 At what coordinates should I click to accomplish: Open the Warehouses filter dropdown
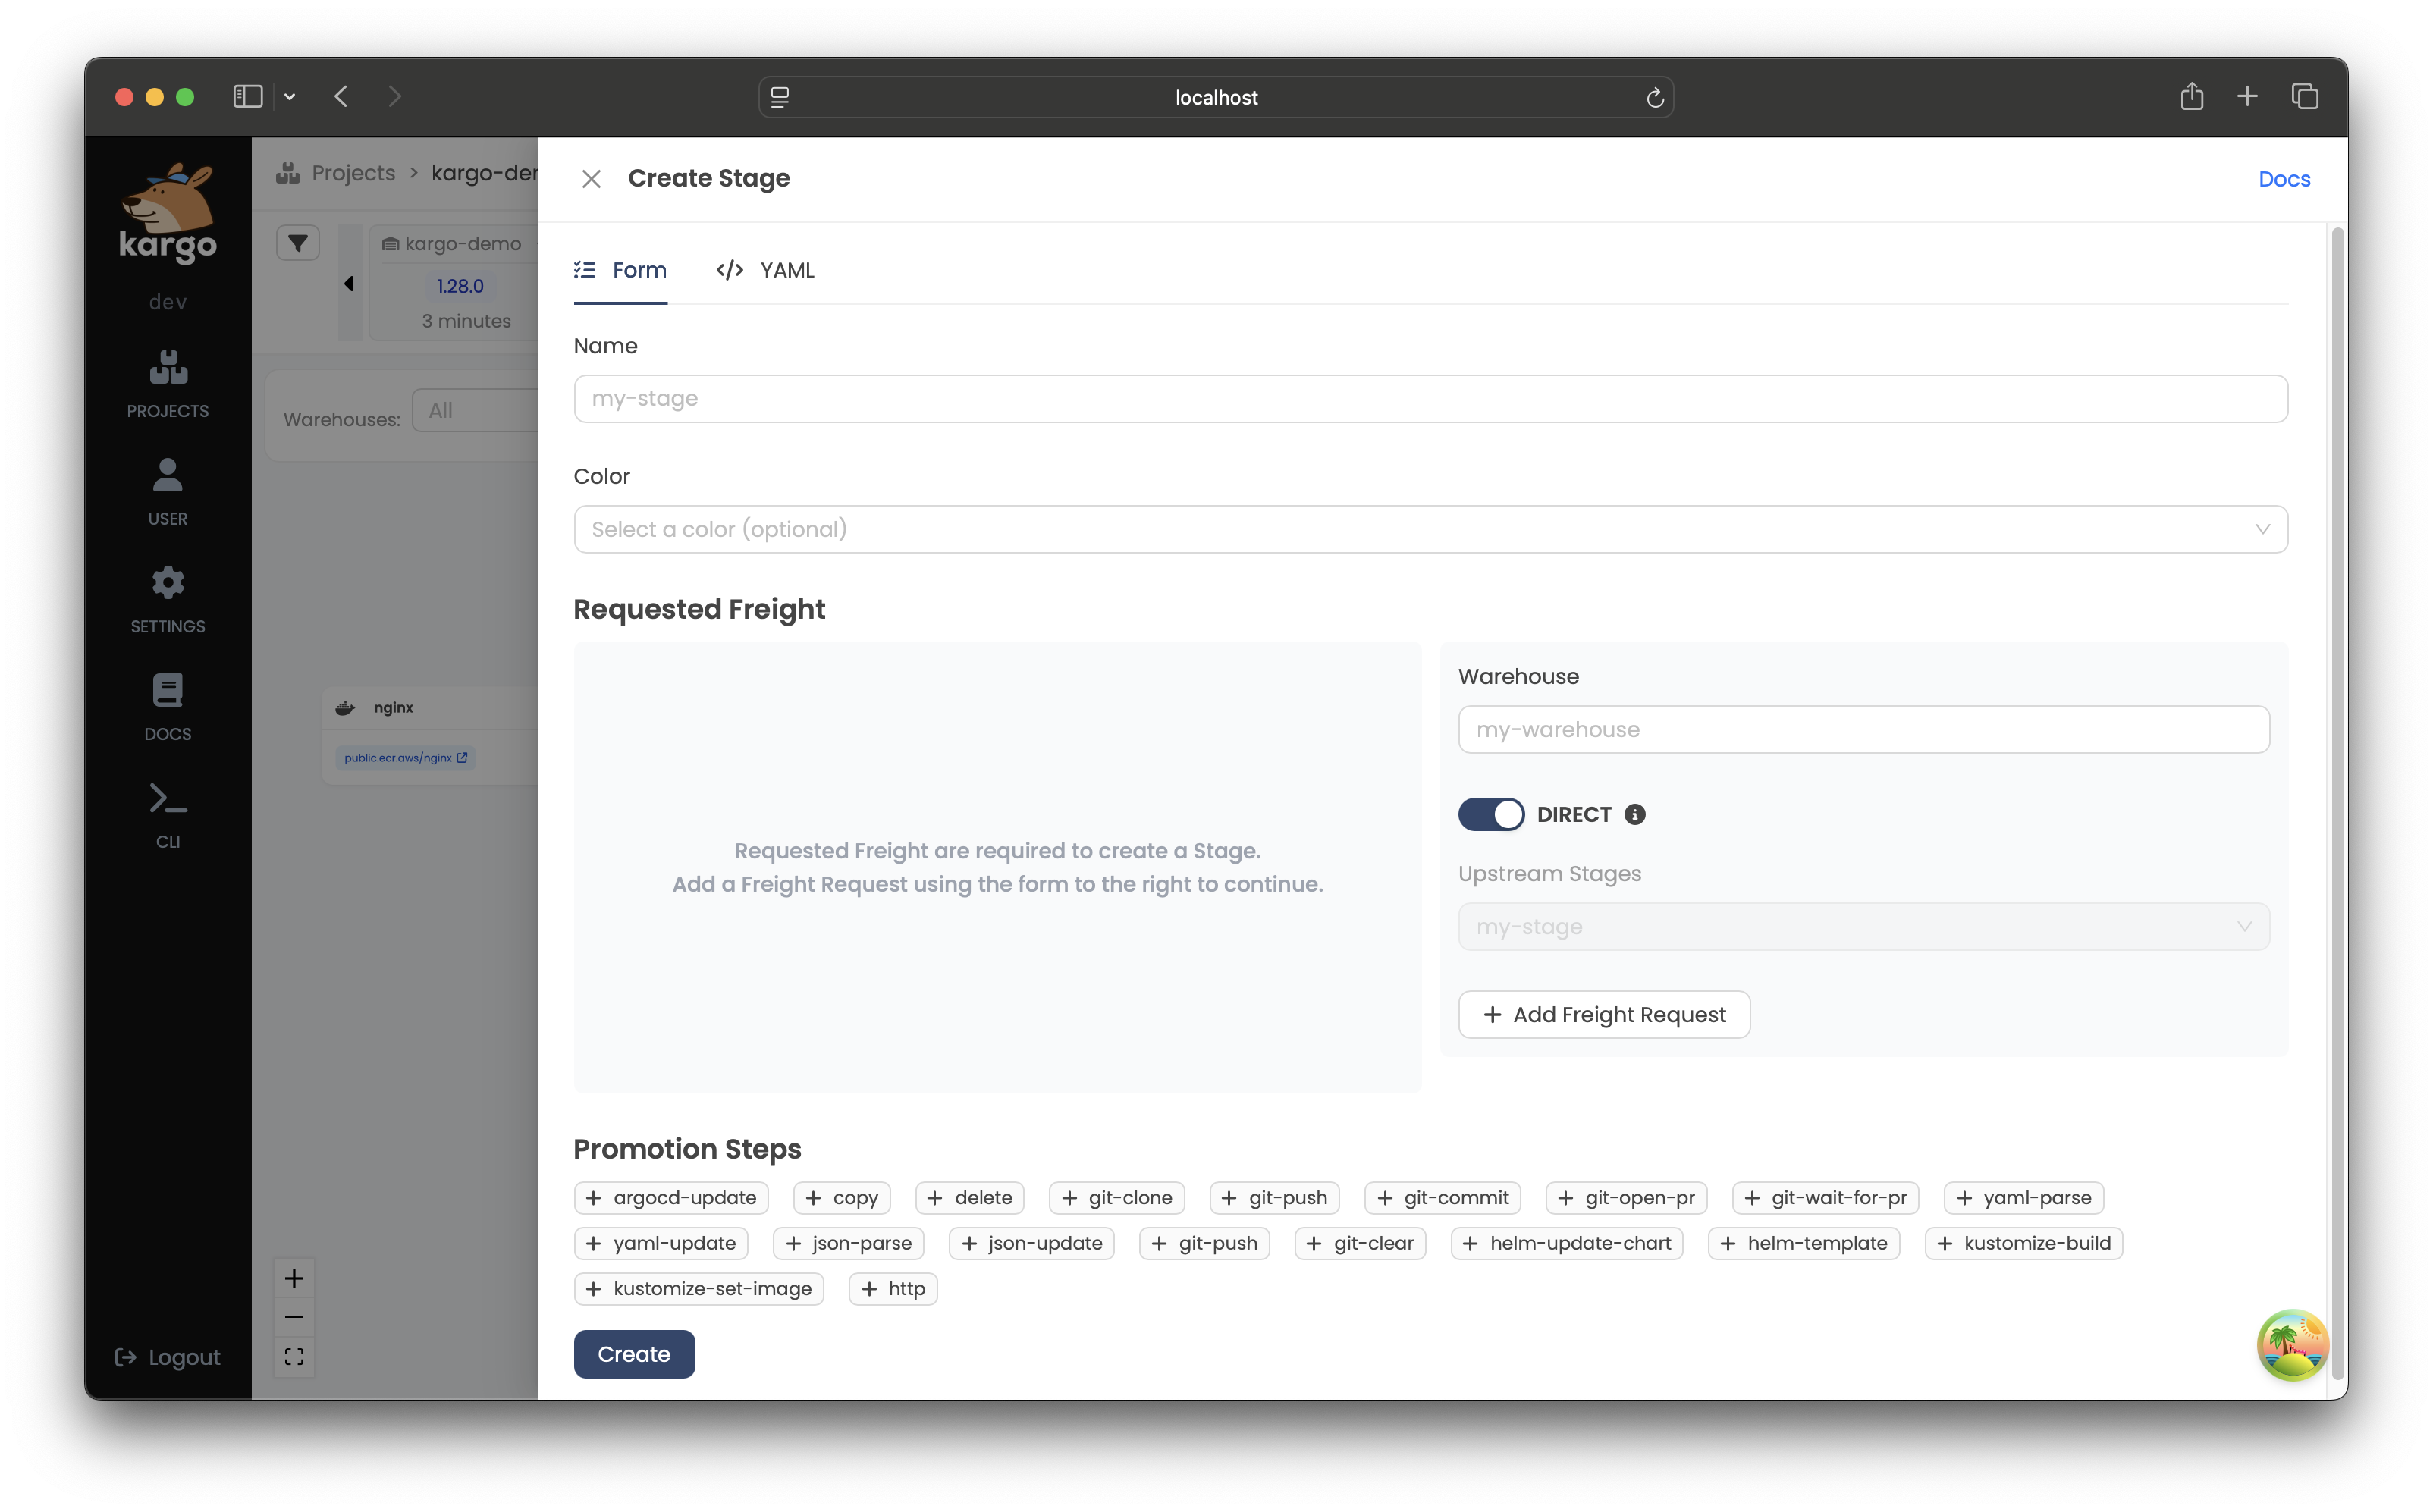coord(476,411)
